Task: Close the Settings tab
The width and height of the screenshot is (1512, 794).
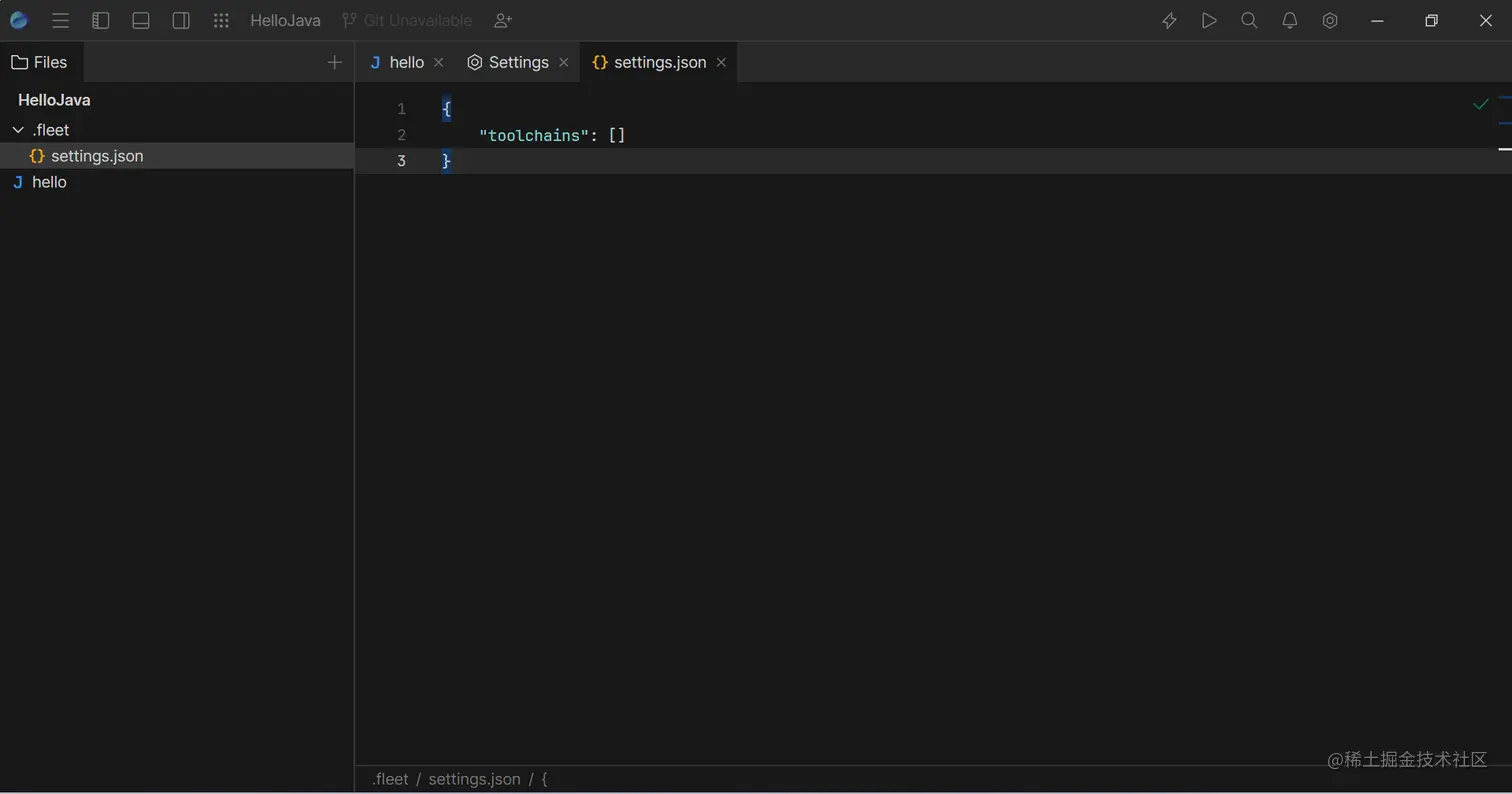Action: (564, 62)
